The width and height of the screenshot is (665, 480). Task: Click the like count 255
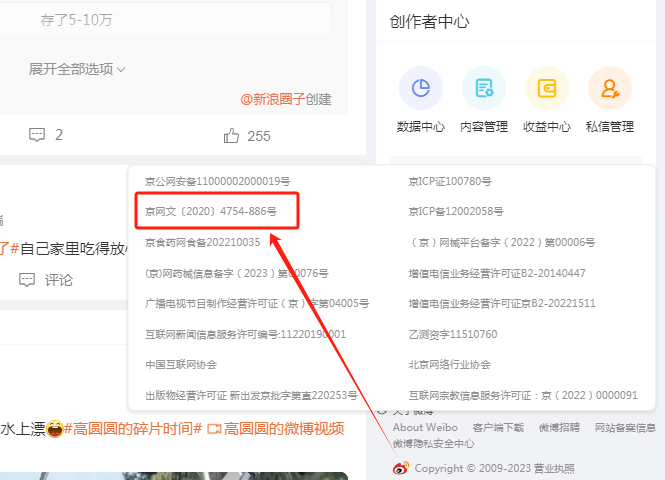(259, 136)
